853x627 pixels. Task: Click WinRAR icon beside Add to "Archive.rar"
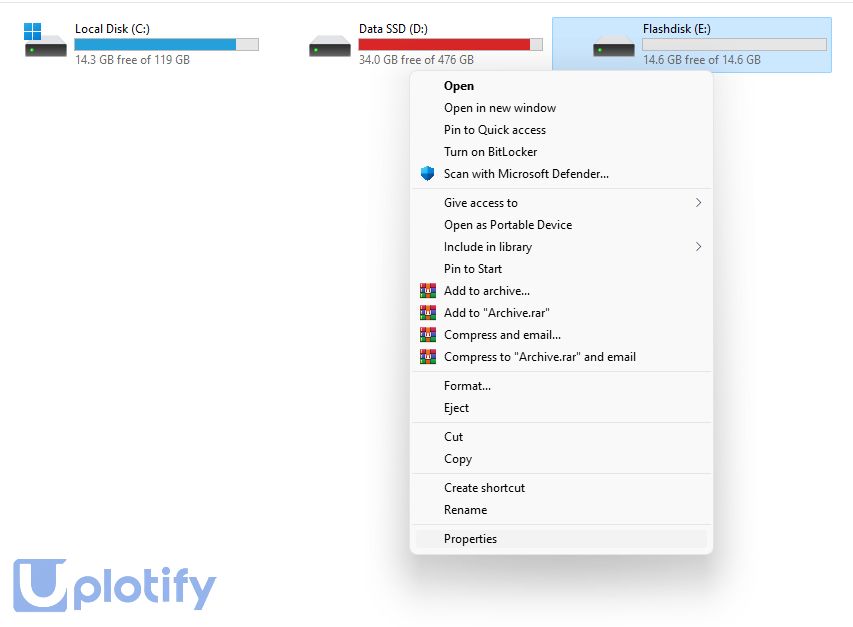click(428, 313)
